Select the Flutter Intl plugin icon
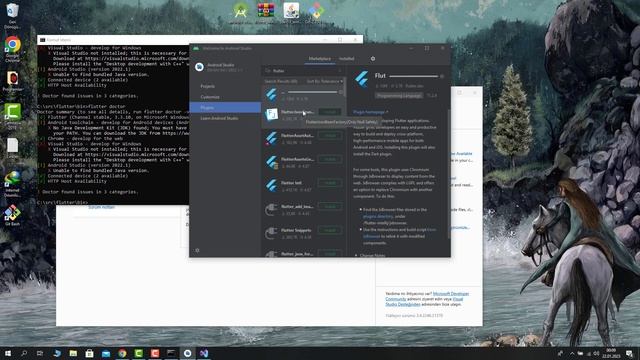Viewport: 640px width, 360px height. [x=271, y=186]
